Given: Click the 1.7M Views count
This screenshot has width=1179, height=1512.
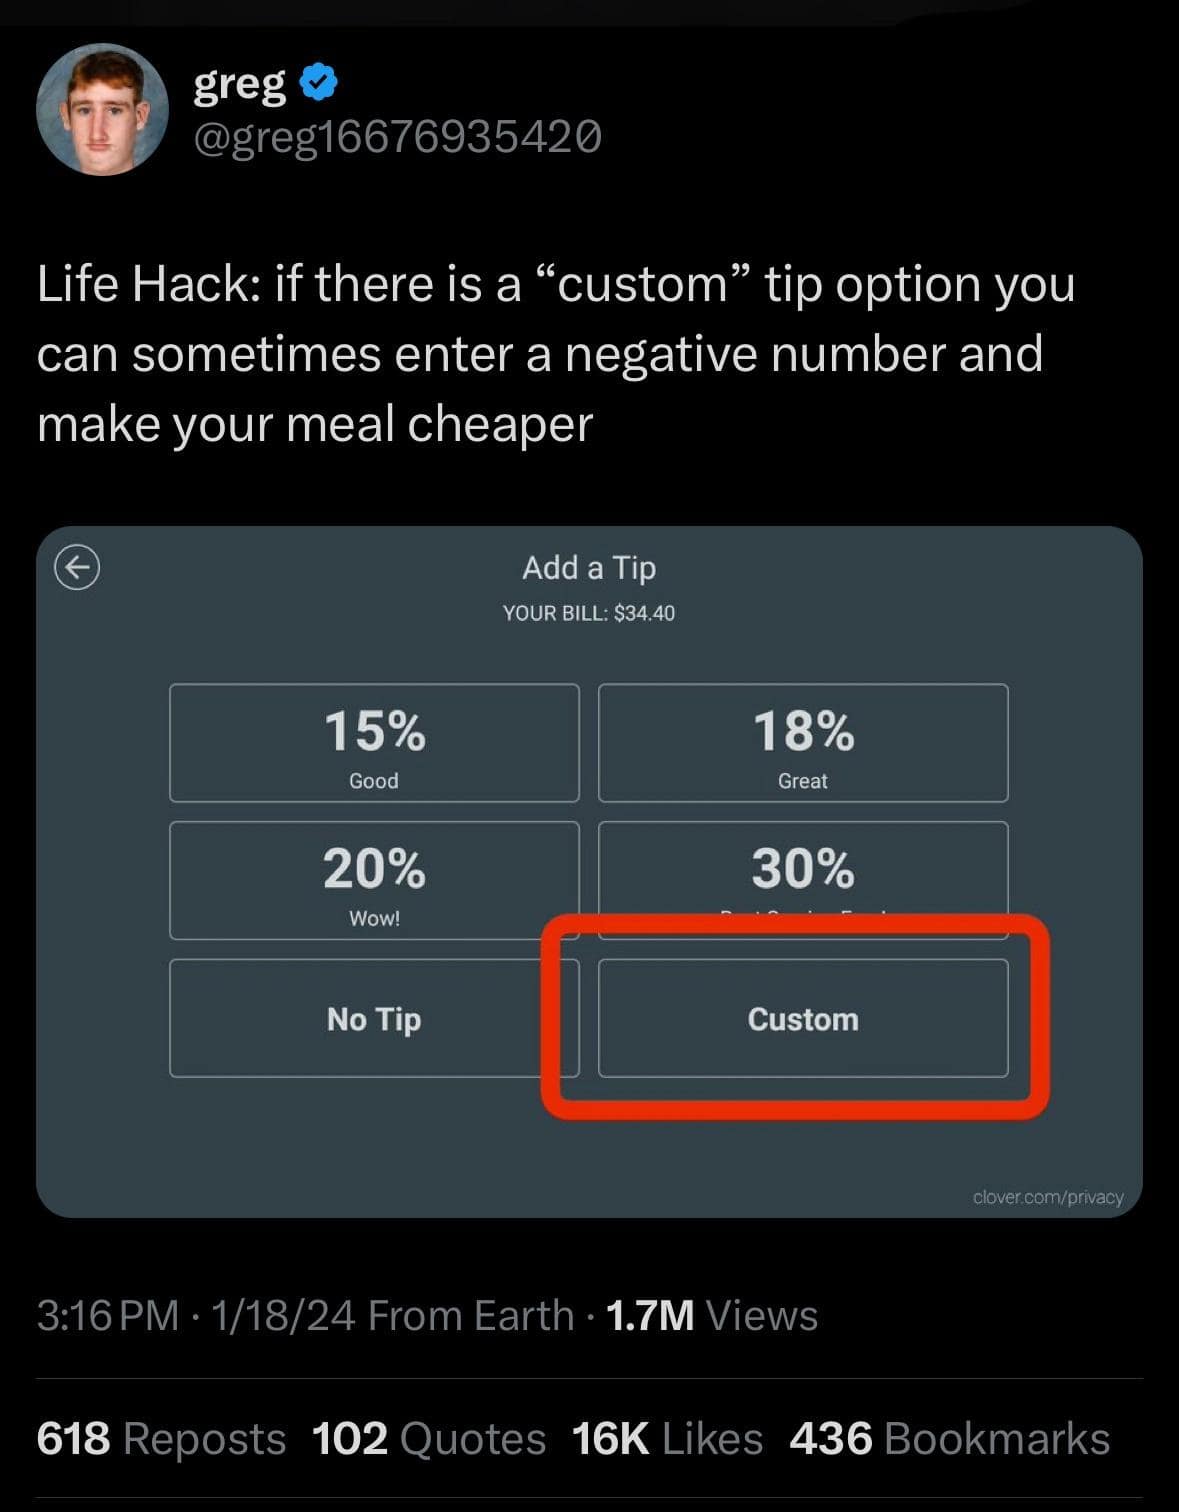Looking at the screenshot, I should (711, 1315).
